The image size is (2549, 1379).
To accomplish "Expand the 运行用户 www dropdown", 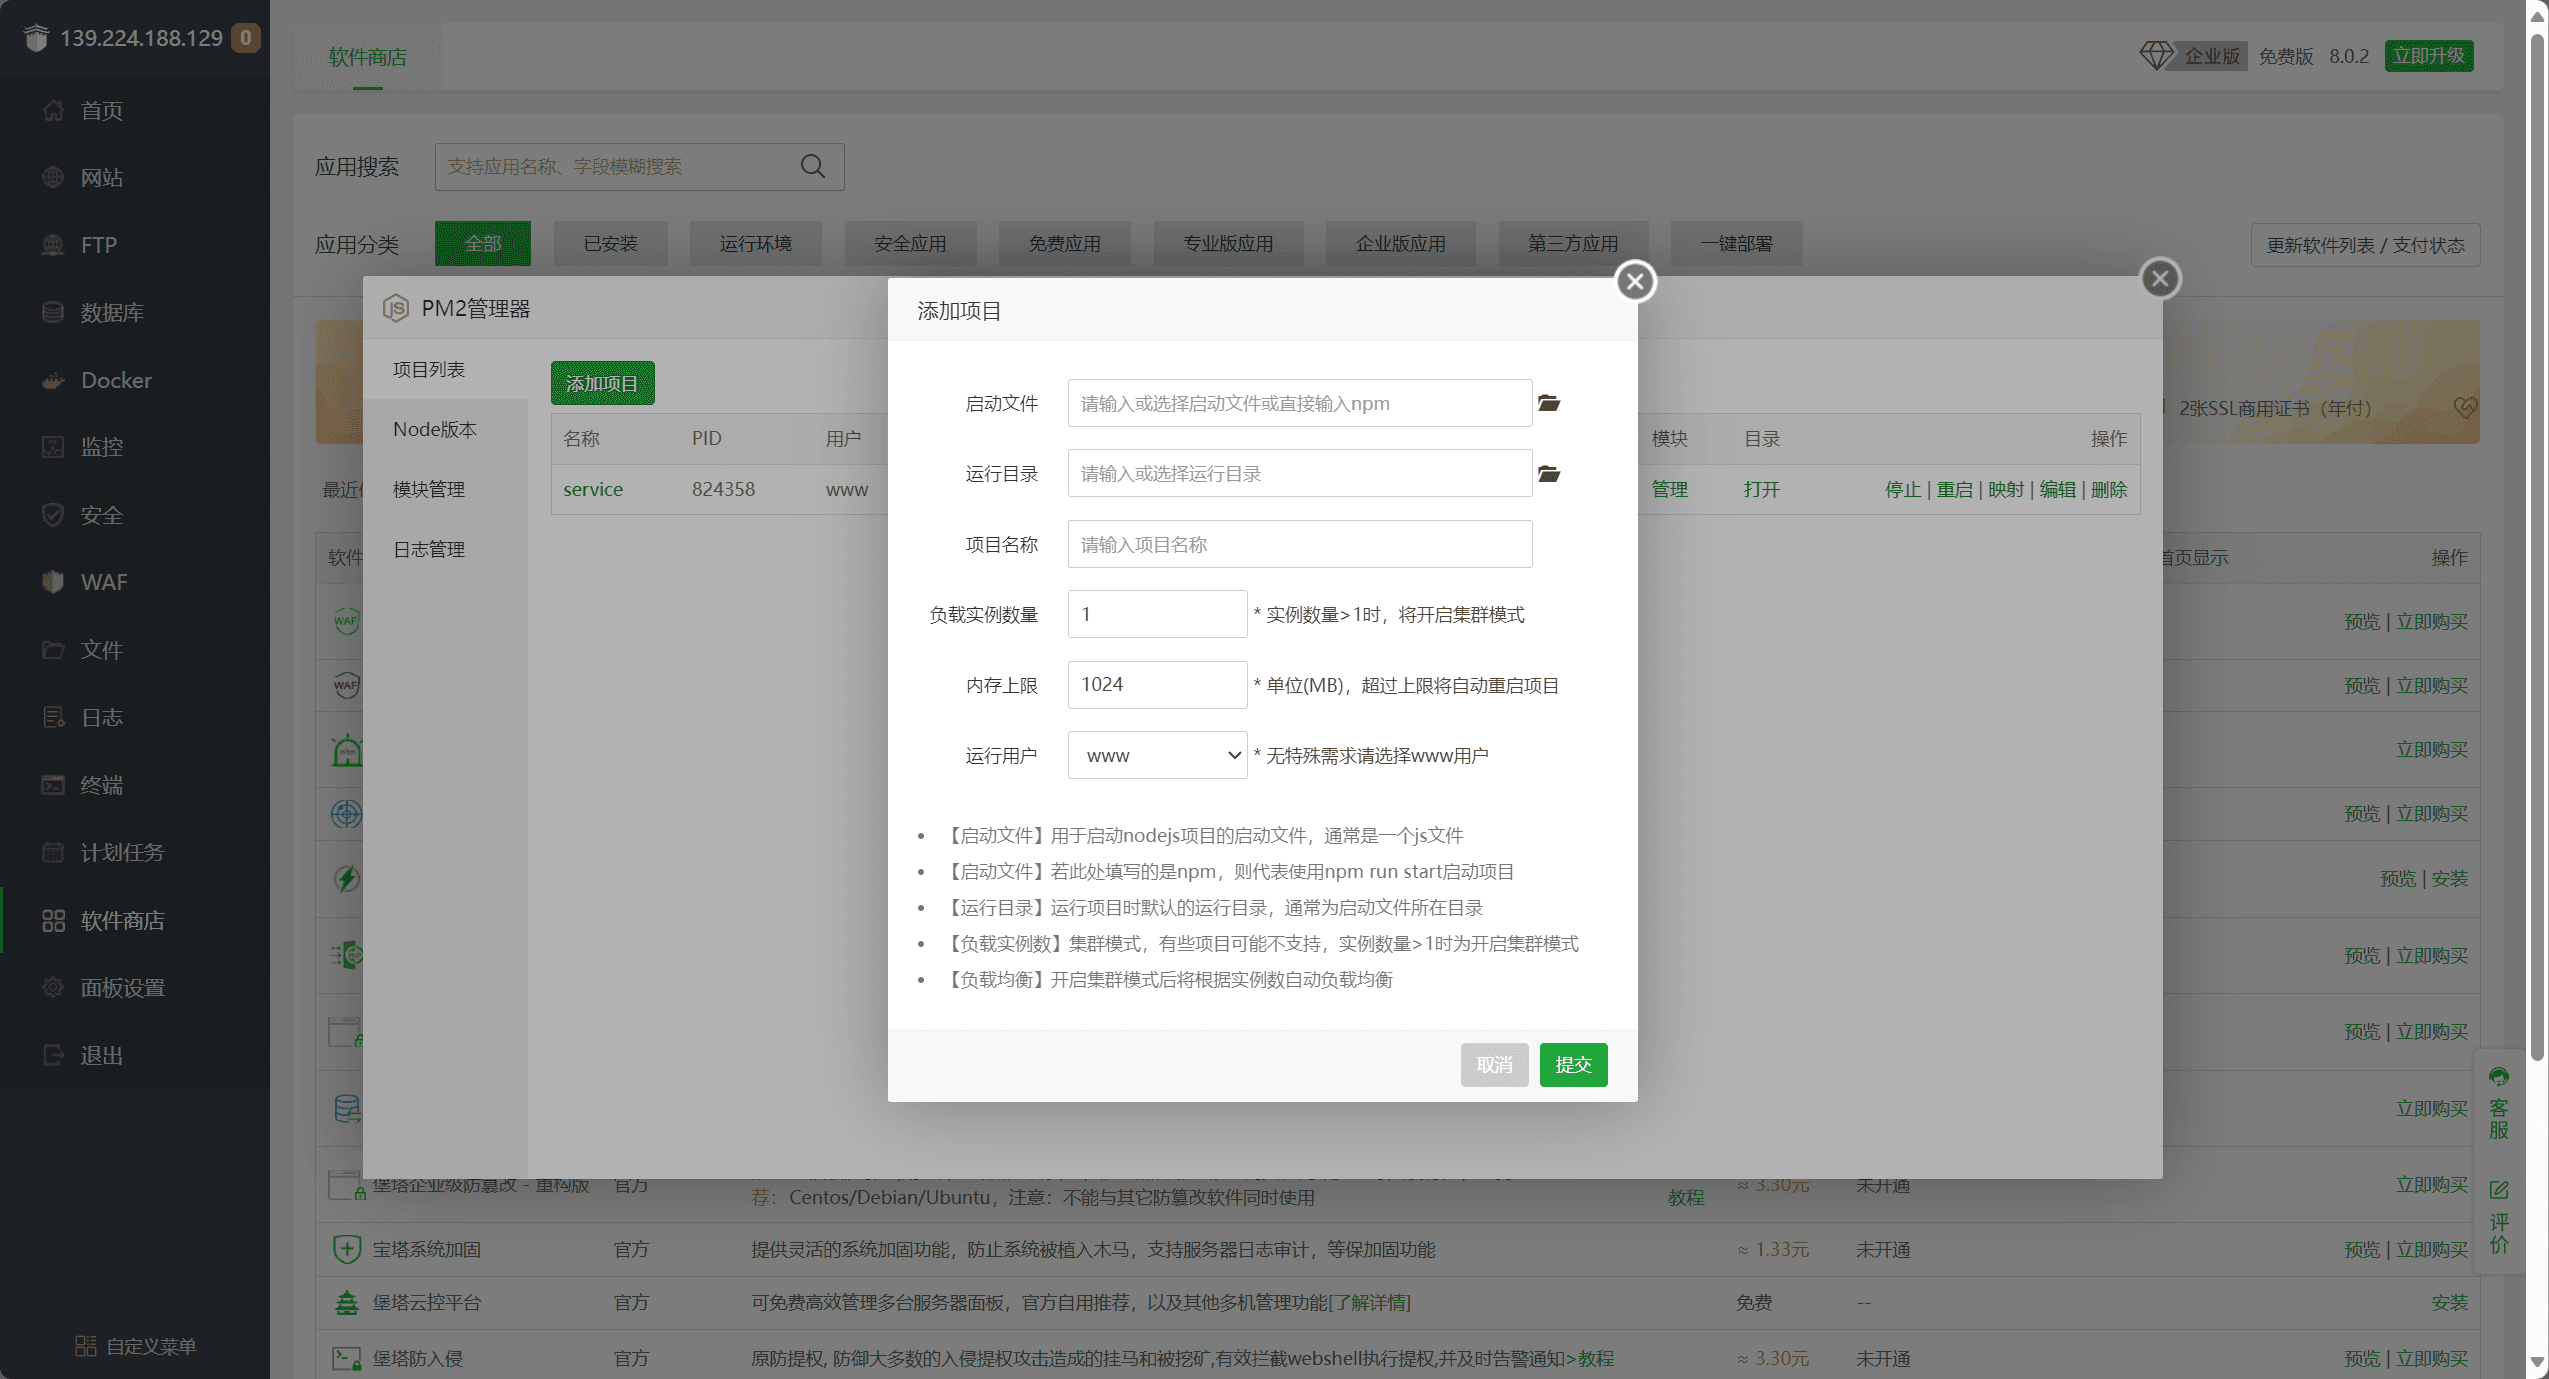I will click(1157, 755).
